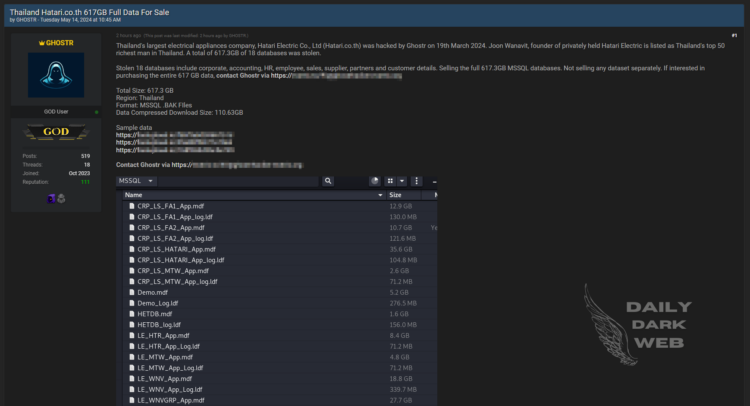Open the three-dot more options menu
This screenshot has height=406, width=750.
(417, 181)
